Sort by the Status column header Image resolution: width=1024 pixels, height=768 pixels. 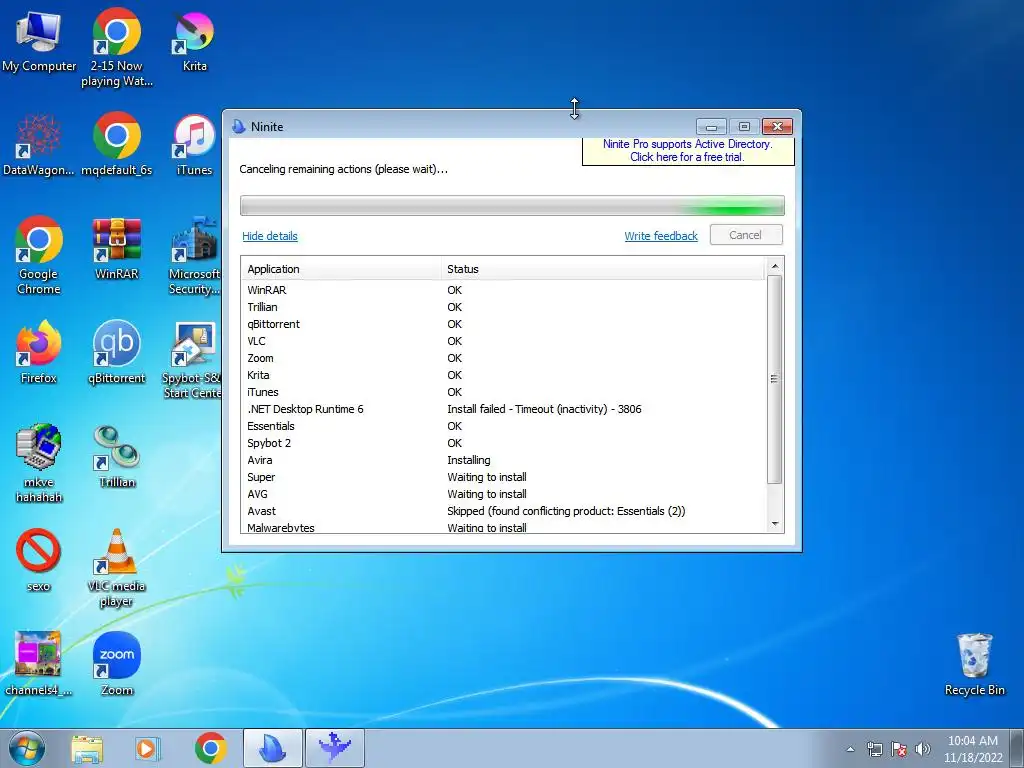click(603, 269)
